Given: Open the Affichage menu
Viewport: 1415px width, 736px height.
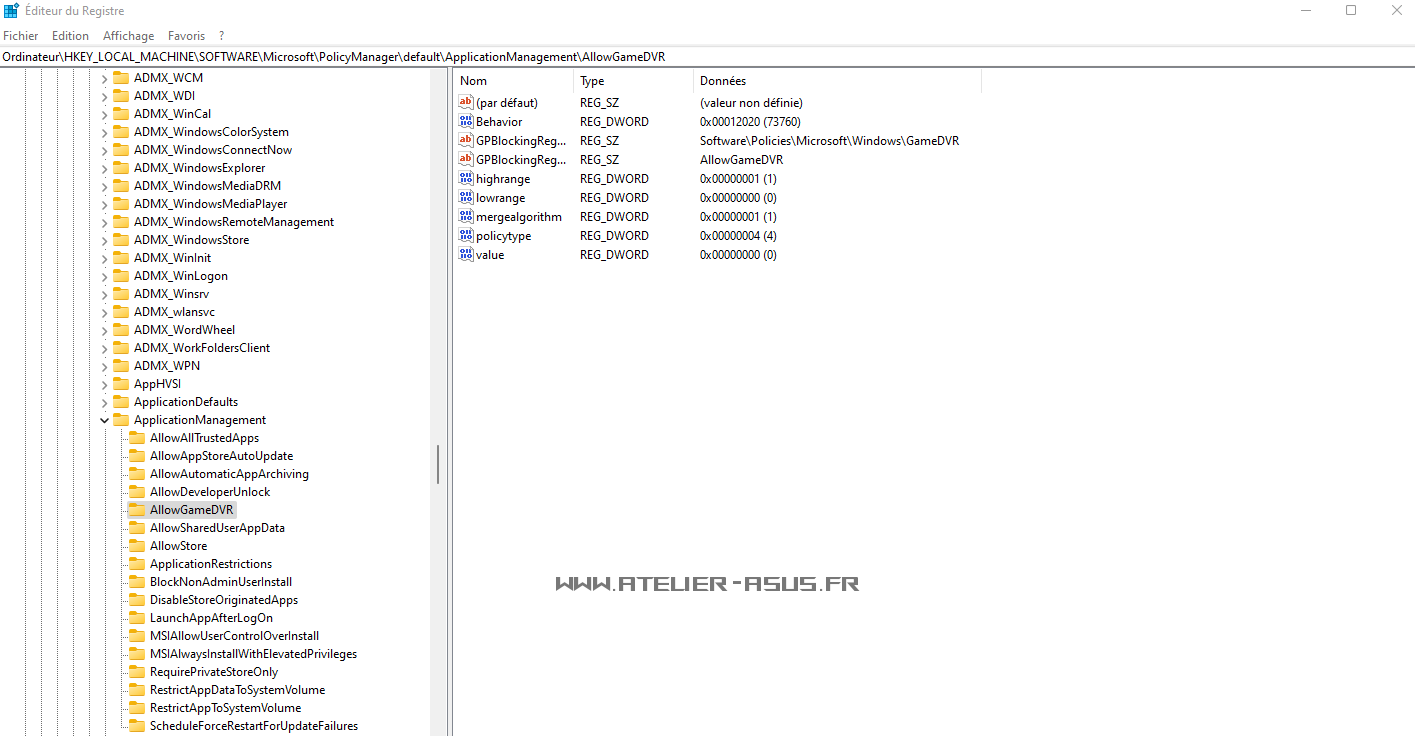Looking at the screenshot, I should pos(128,36).
